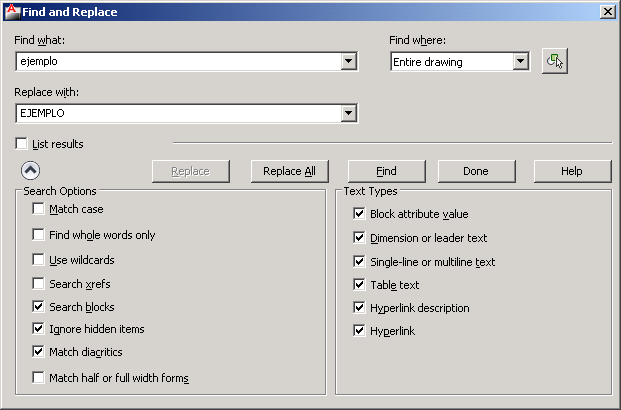Open Help for this dialog
Screen dimensions: 621x410
(x=572, y=171)
